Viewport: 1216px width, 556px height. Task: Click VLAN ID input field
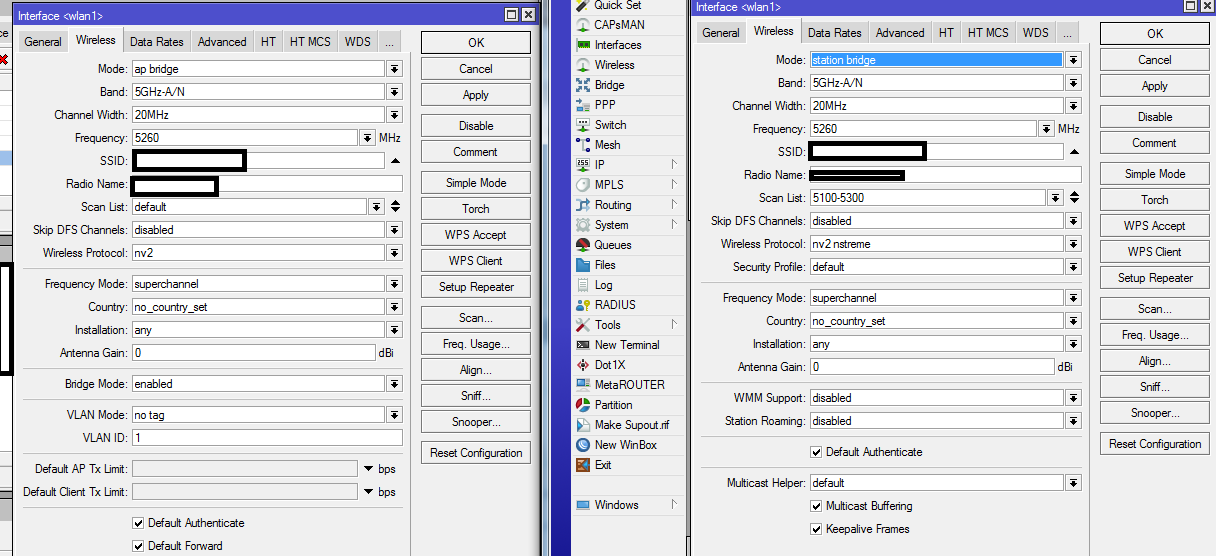tap(267, 438)
